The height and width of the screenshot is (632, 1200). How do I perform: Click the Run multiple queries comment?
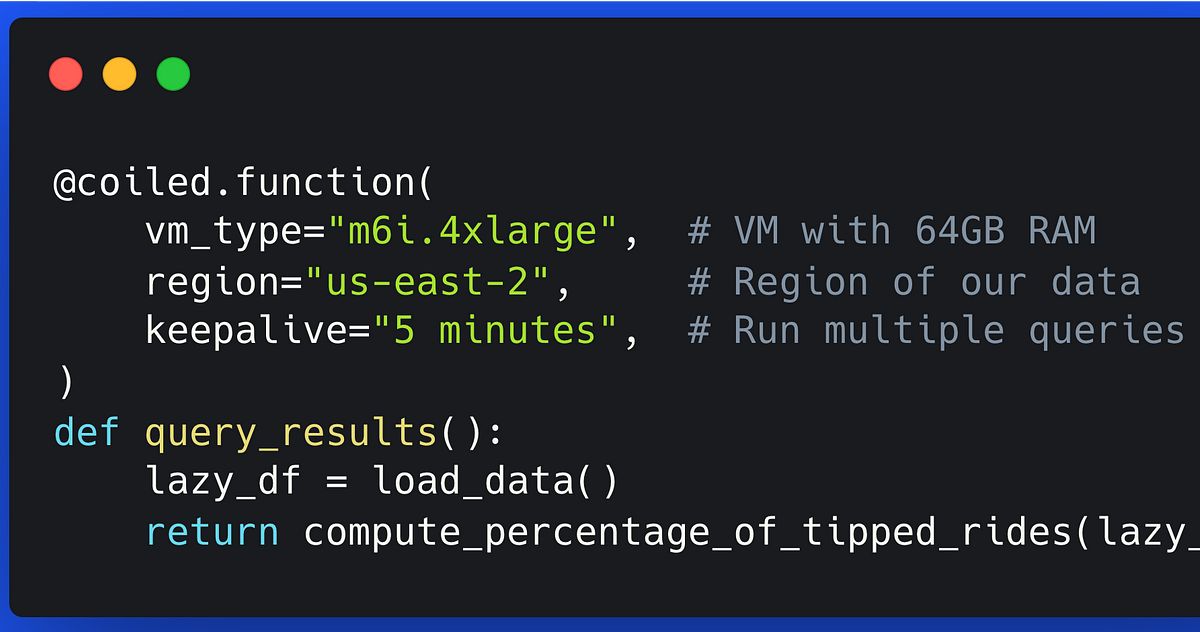(x=936, y=332)
